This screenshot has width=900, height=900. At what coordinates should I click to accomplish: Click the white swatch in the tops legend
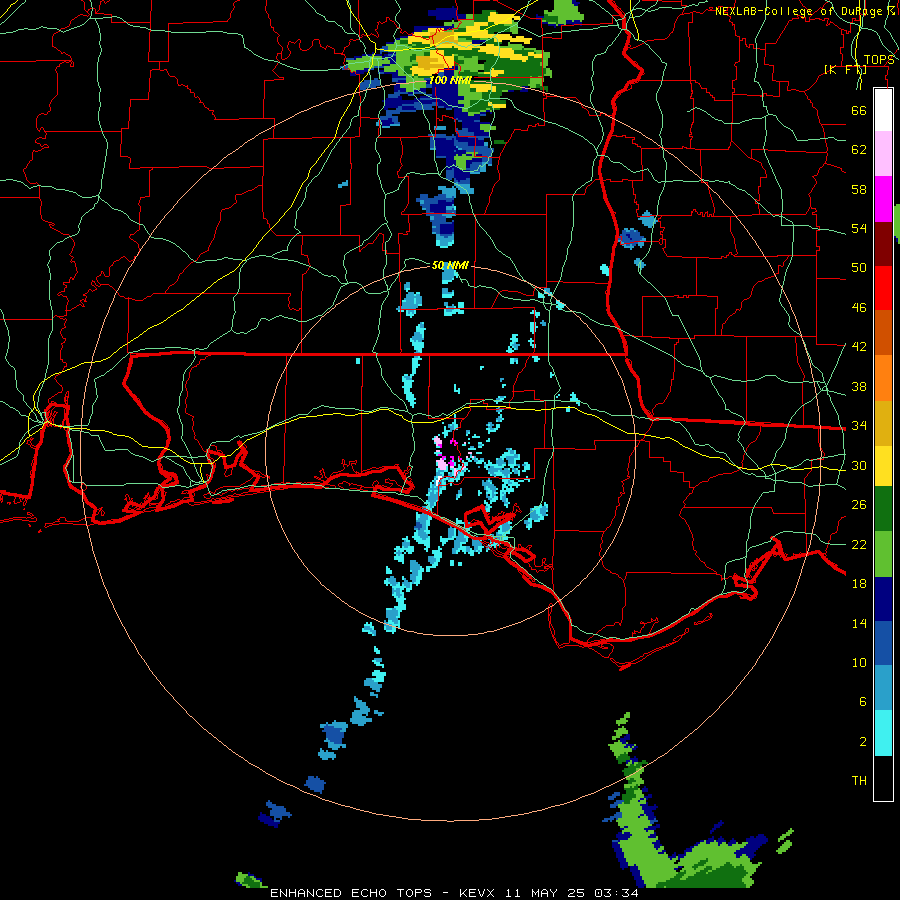(x=883, y=110)
